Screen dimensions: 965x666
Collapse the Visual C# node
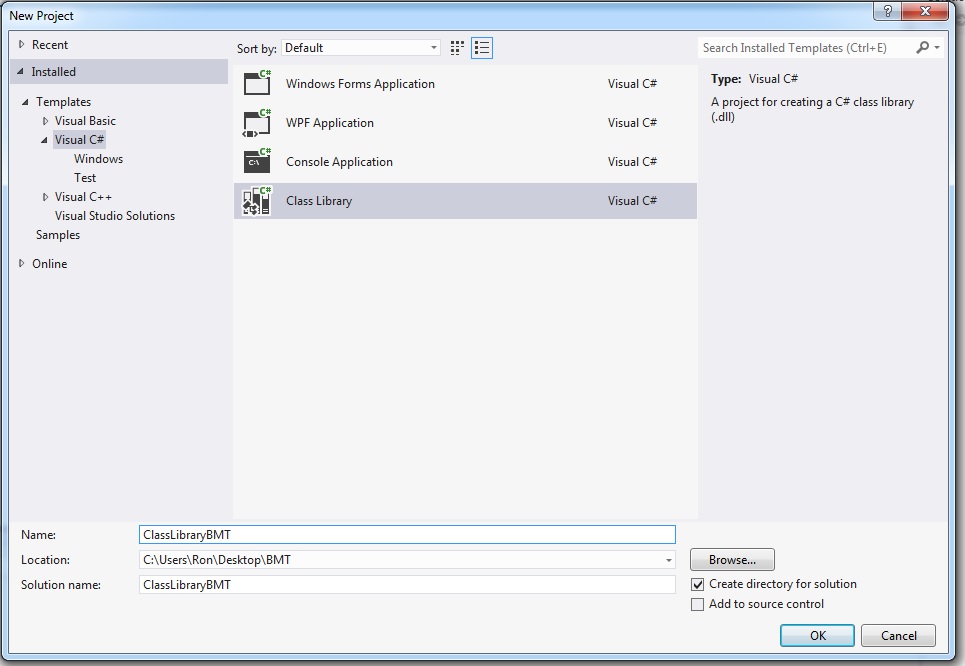[44, 140]
